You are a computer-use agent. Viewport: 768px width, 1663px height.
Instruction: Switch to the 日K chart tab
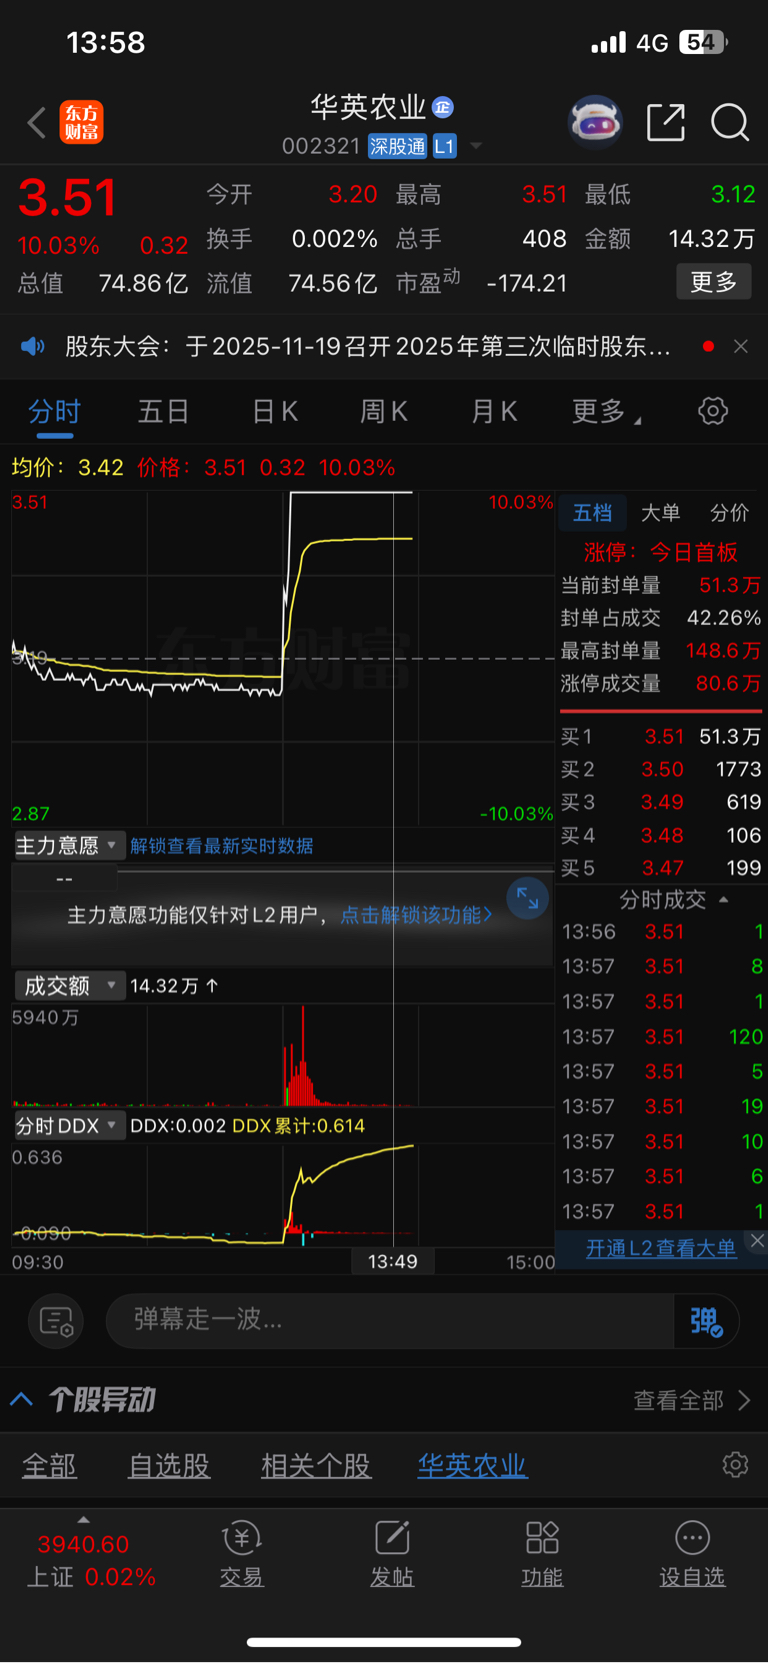coord(275,411)
